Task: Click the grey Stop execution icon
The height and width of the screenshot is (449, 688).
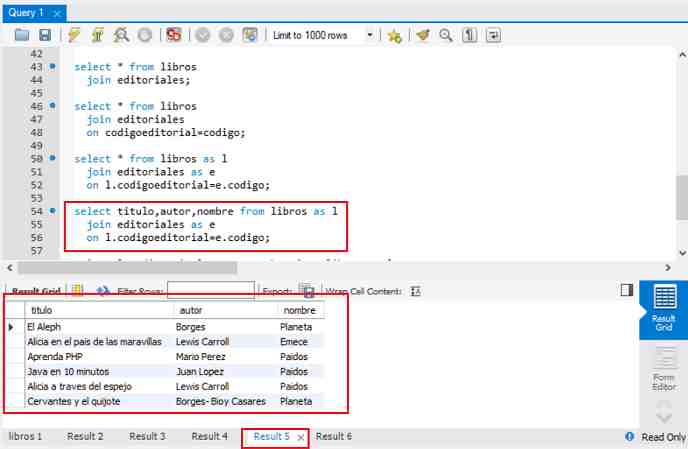Action: [145, 35]
